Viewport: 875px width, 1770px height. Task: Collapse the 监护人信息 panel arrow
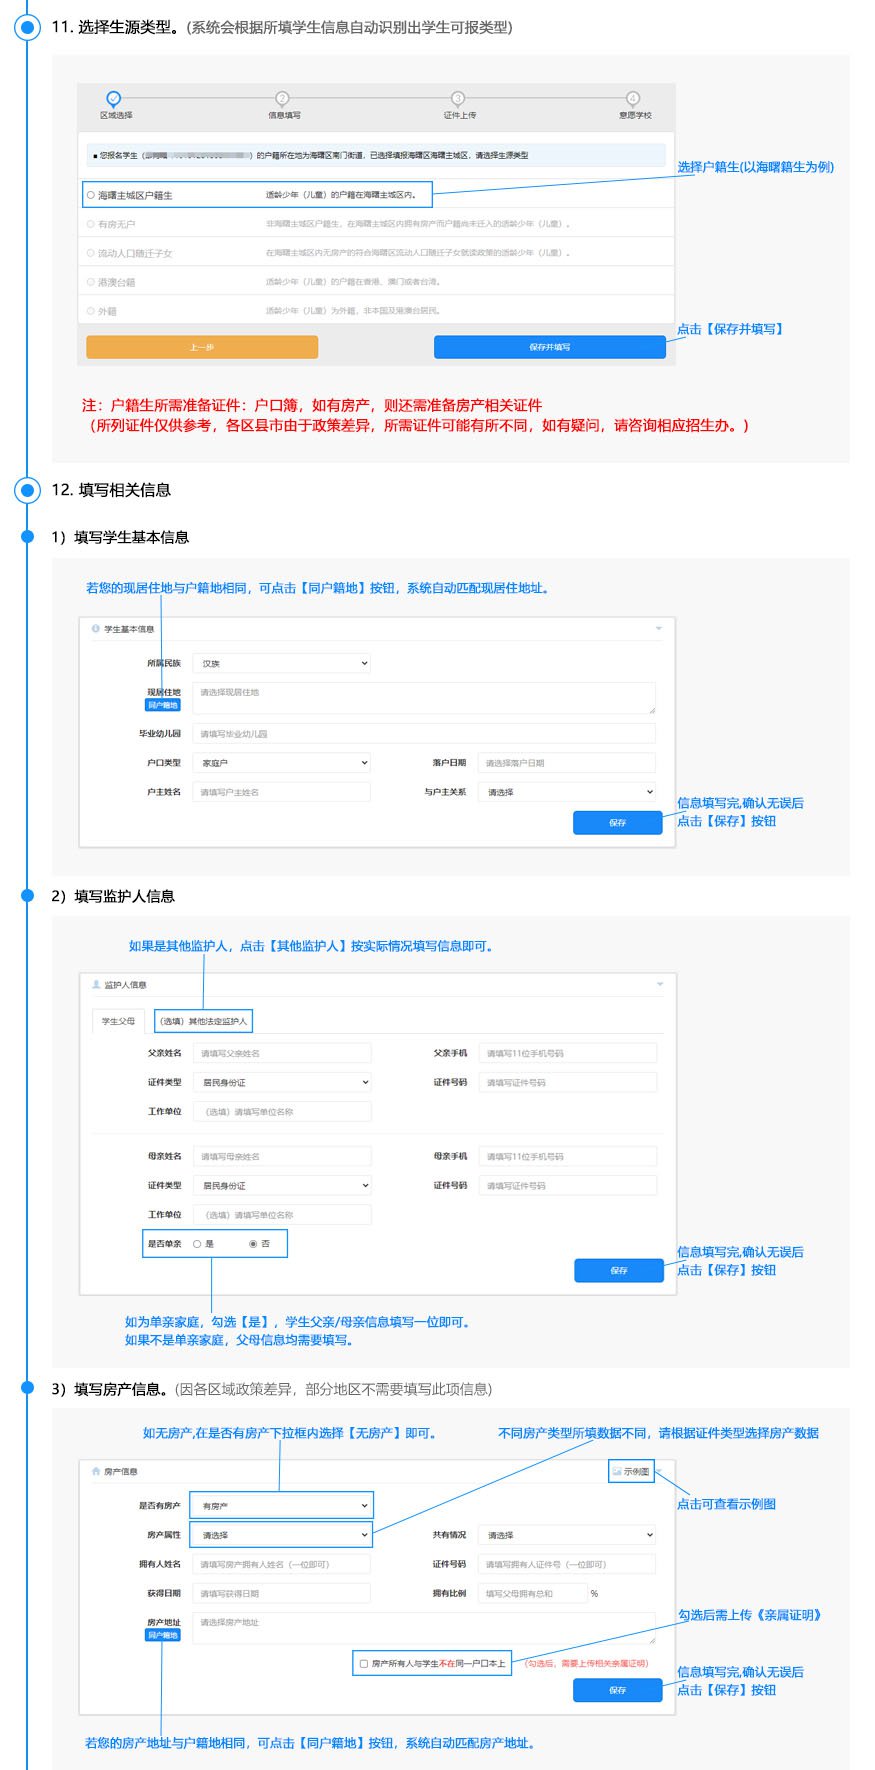click(x=659, y=985)
